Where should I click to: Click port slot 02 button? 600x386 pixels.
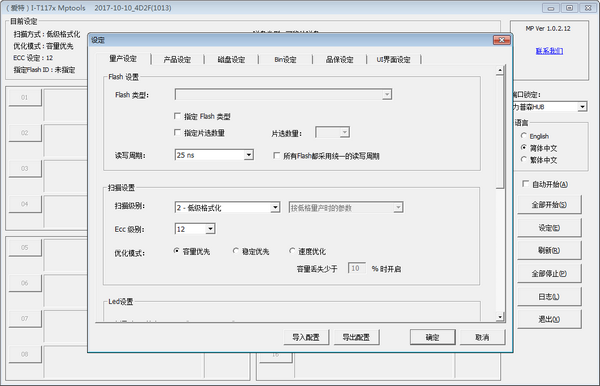tap(25, 133)
